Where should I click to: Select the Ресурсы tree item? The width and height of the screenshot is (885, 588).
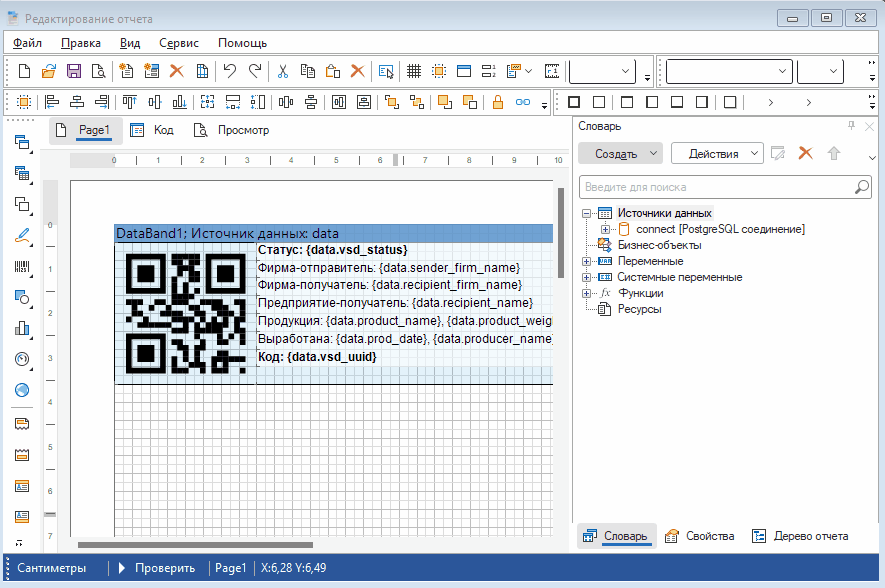click(x=639, y=309)
